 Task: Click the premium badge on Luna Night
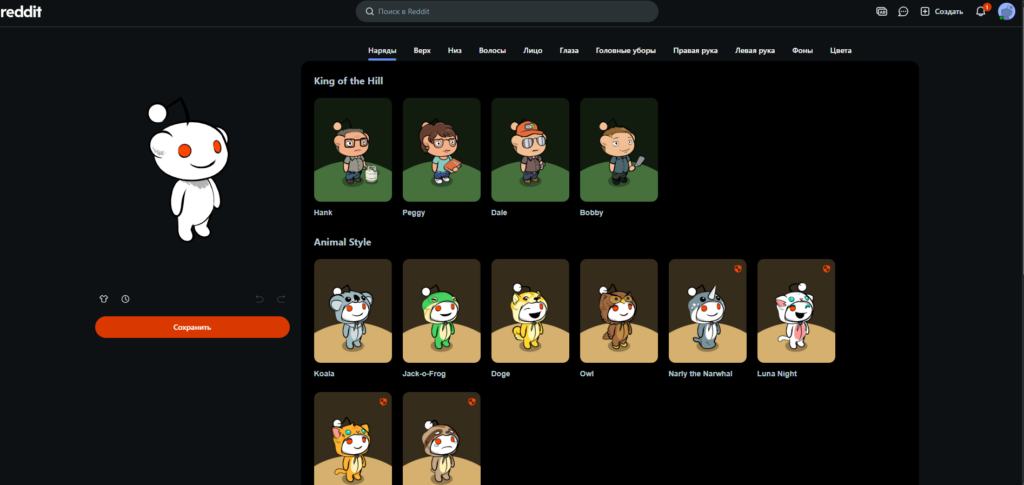(x=826, y=268)
